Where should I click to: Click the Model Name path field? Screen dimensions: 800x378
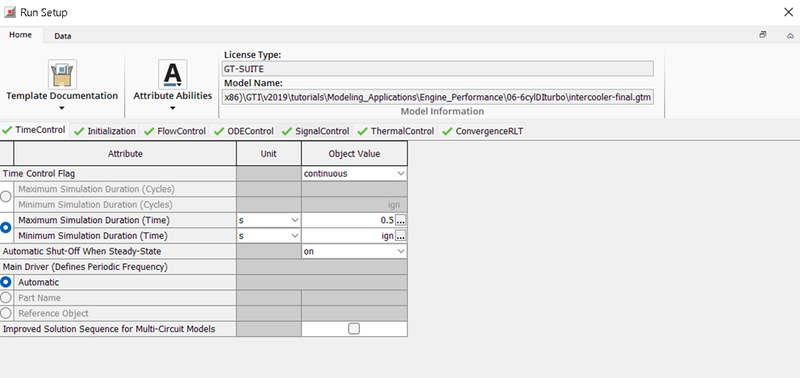coord(438,97)
